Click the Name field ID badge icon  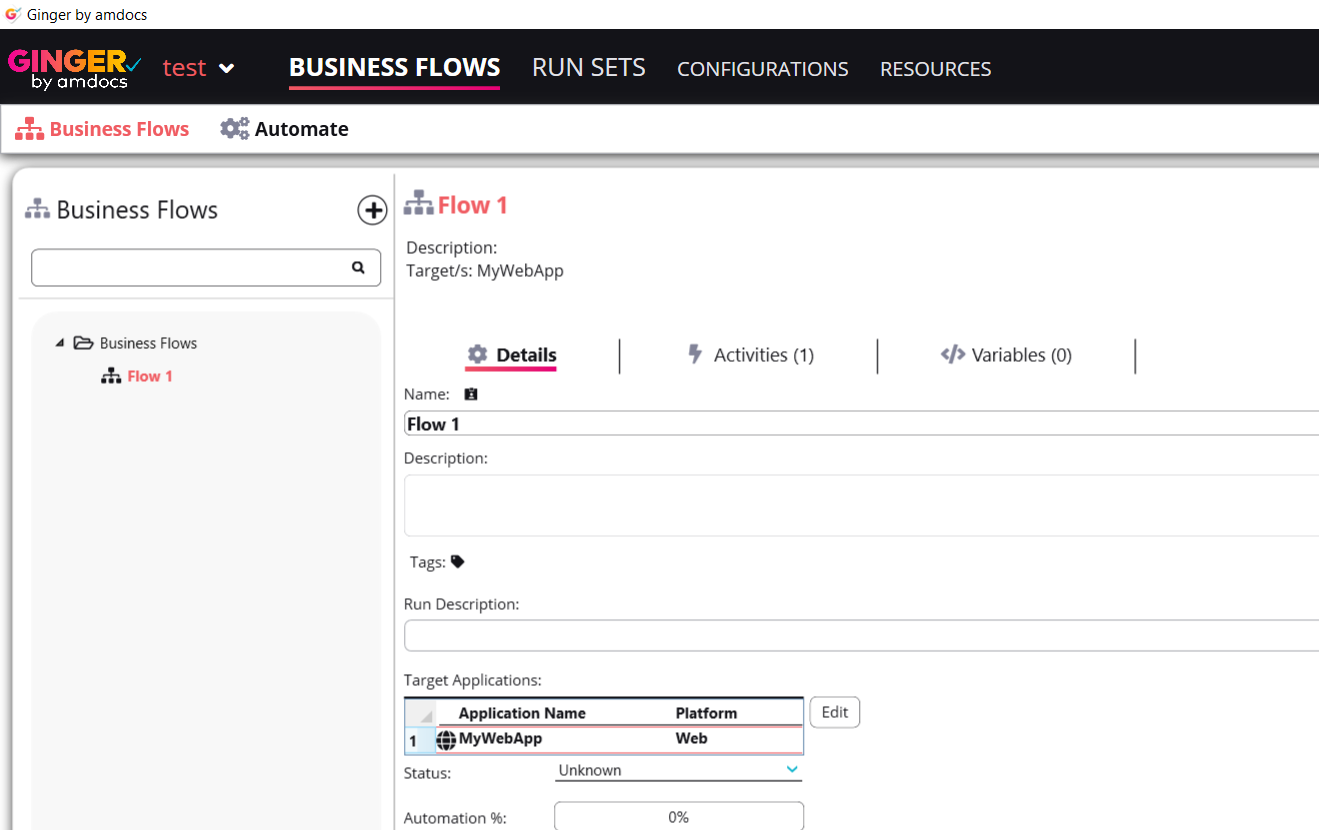471,394
